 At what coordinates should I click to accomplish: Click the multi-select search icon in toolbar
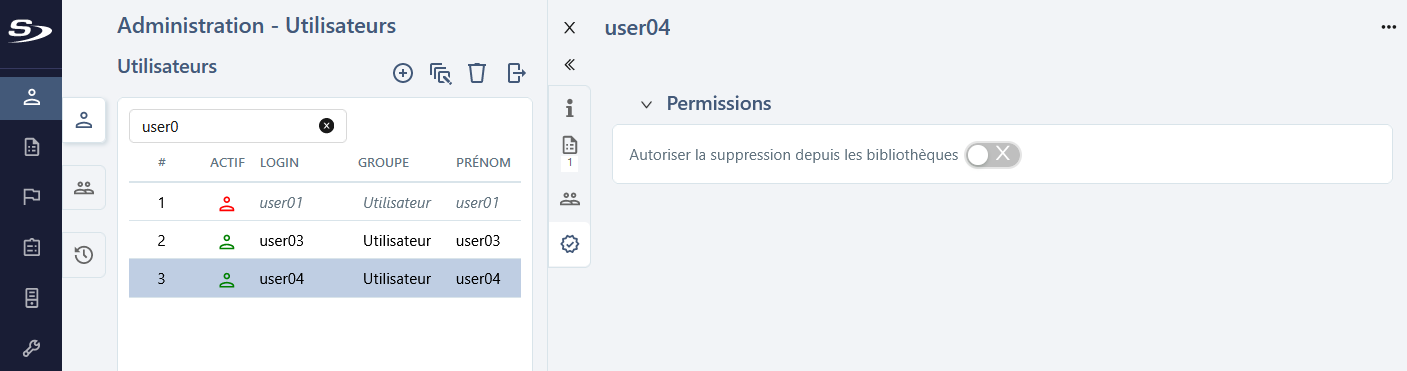pos(441,73)
